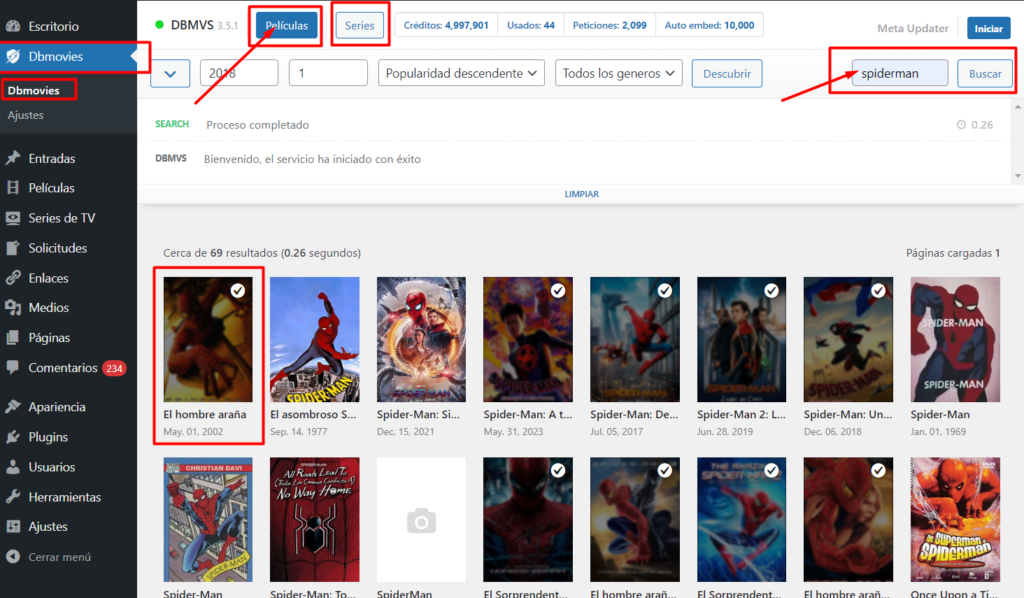This screenshot has width=1024, height=598.
Task: Click the Entradas pin icon
Action: pyautogui.click(x=13, y=158)
